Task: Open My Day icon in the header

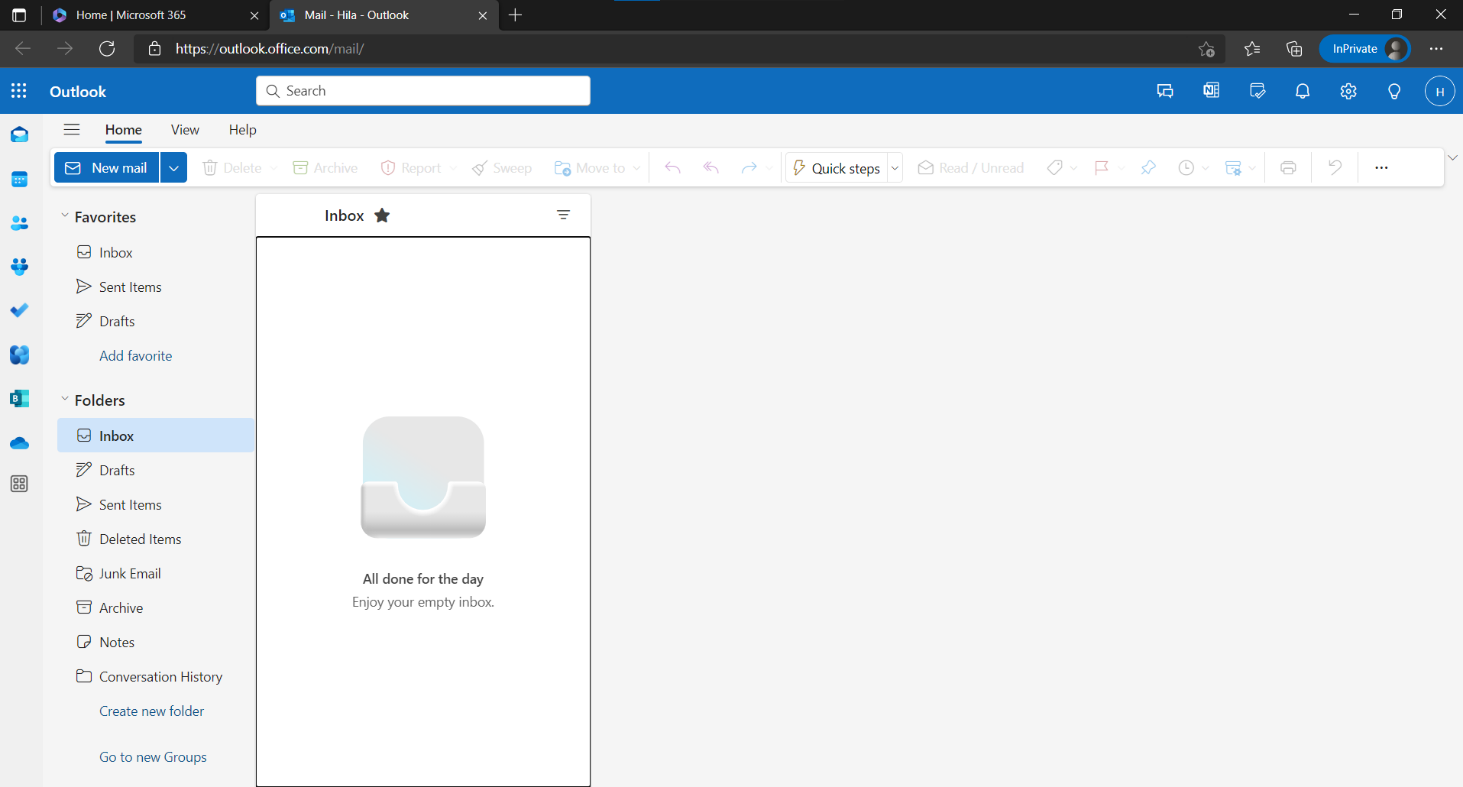Action: pos(1258,91)
